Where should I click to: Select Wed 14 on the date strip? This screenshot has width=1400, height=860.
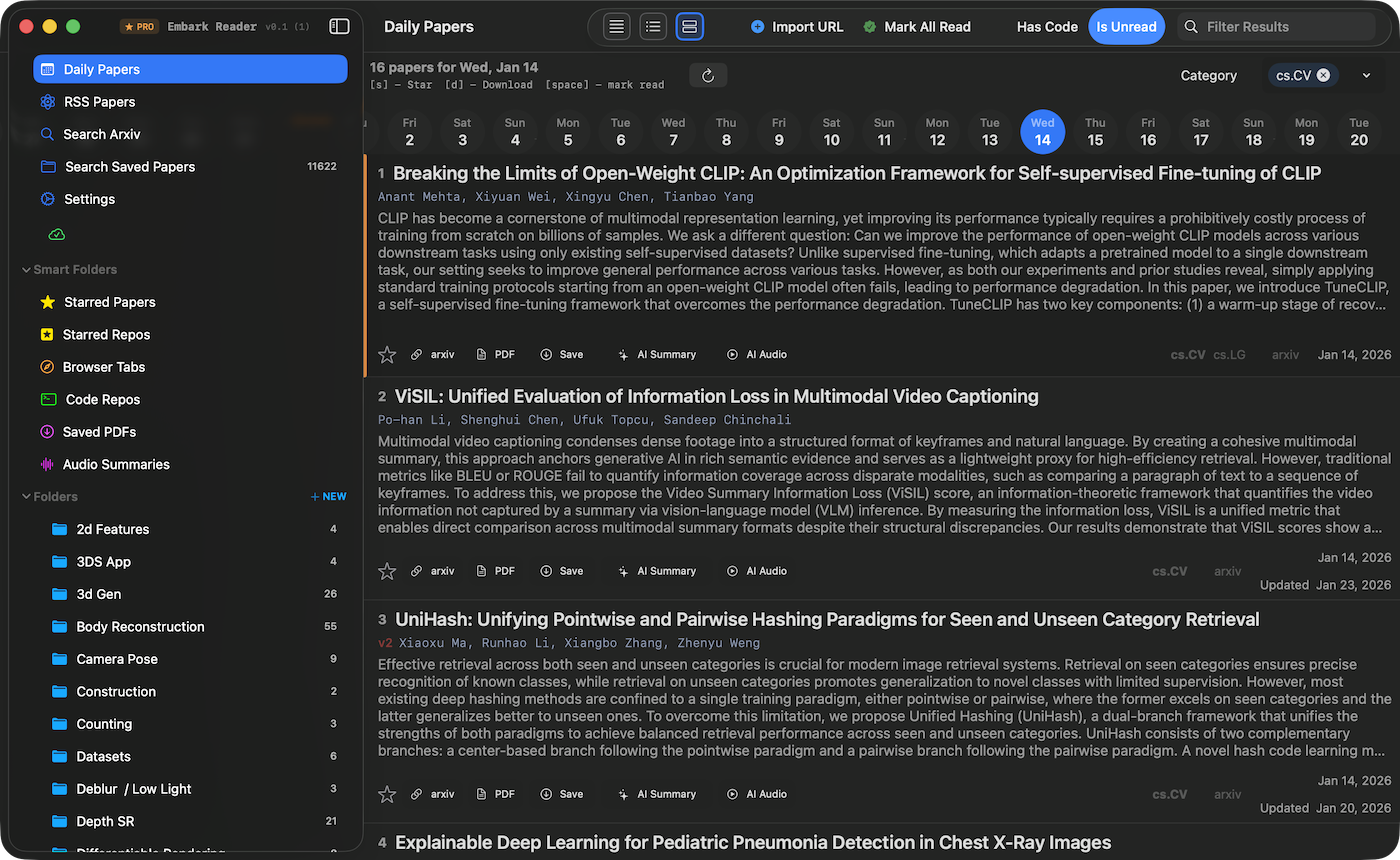pyautogui.click(x=1043, y=131)
